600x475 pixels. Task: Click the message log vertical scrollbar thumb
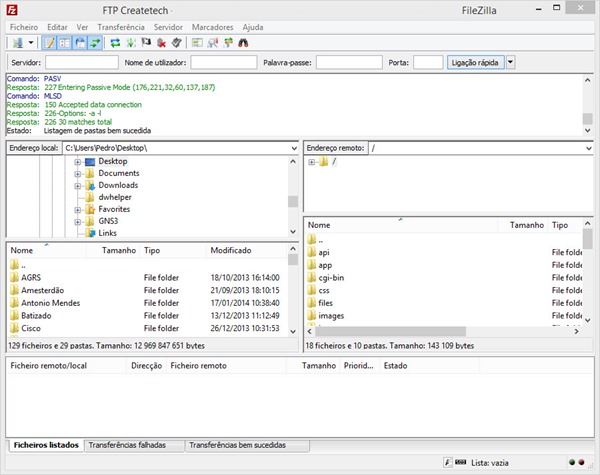587,118
